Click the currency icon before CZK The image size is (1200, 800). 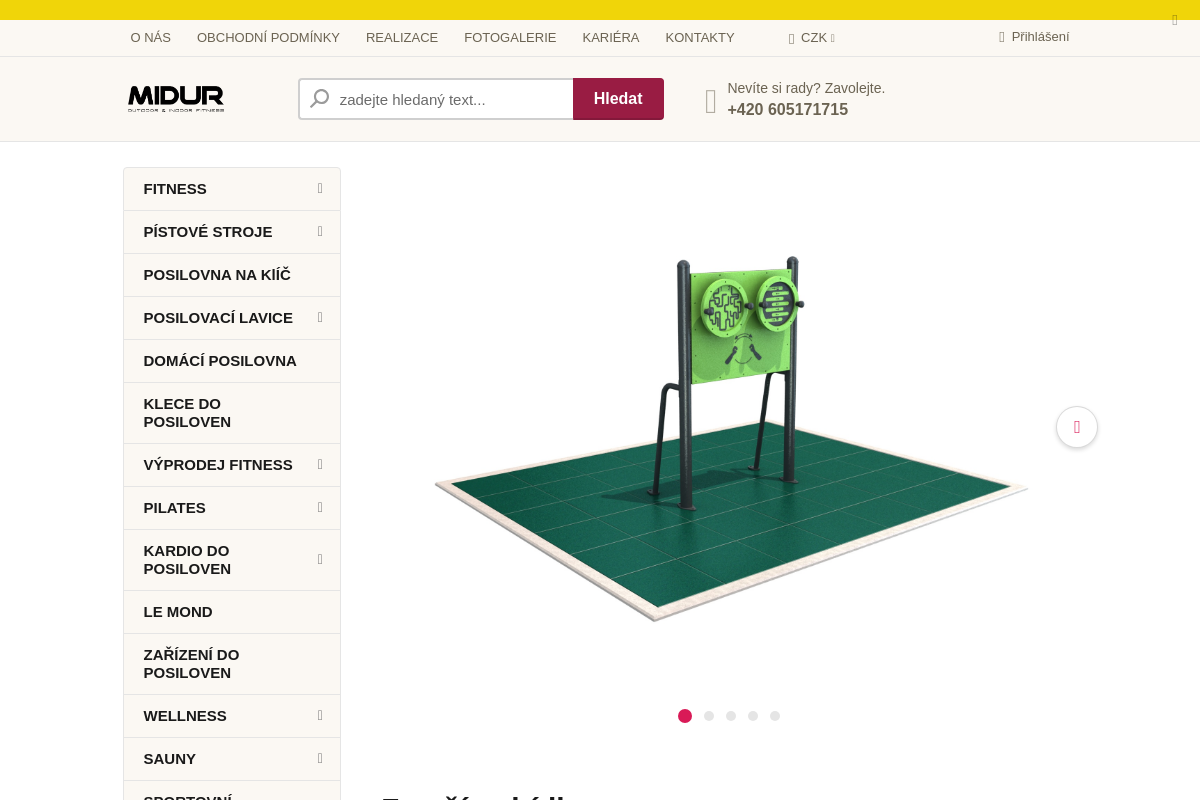point(791,38)
